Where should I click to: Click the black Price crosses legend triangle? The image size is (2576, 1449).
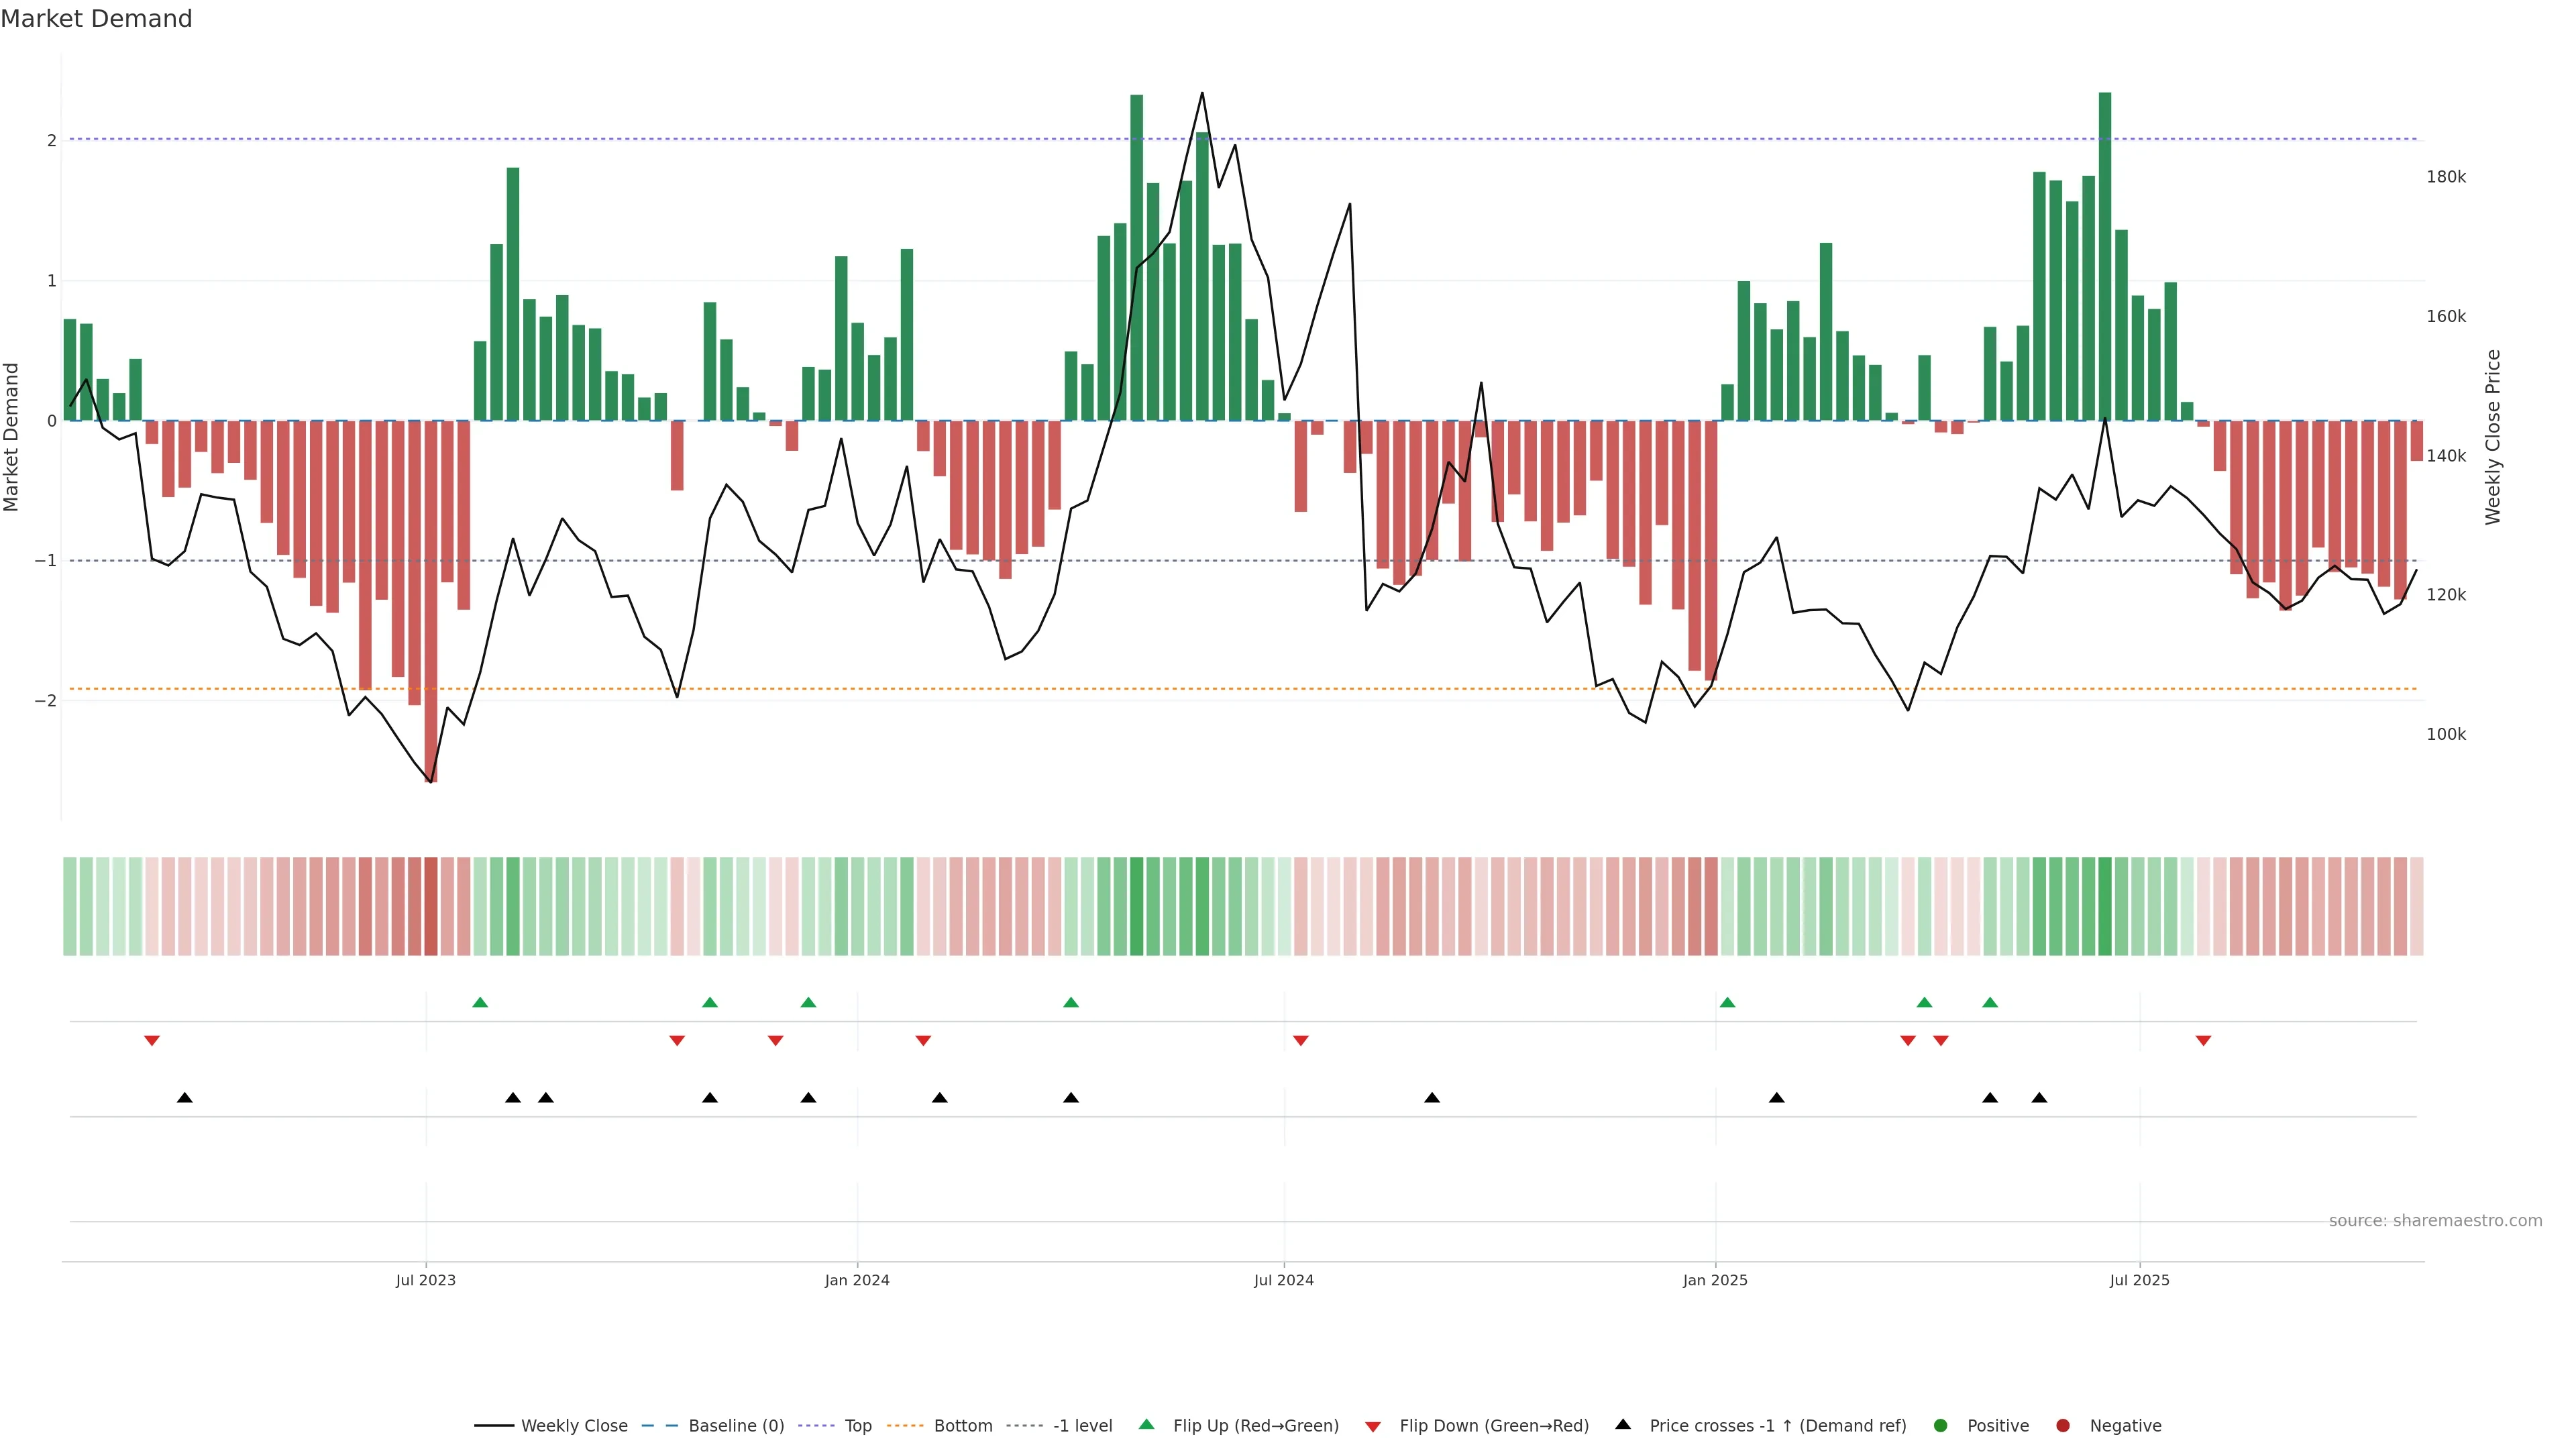tap(1623, 1424)
